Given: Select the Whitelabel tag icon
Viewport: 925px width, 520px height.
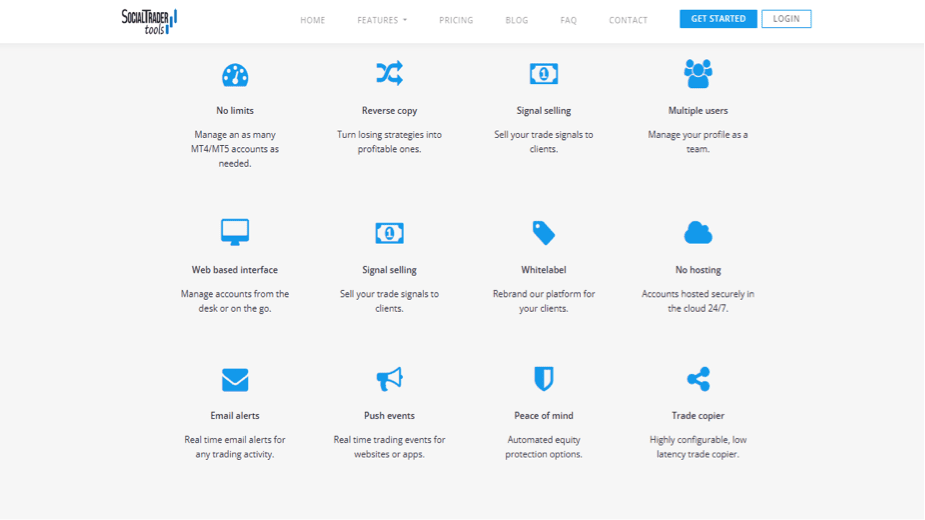Looking at the screenshot, I should tap(544, 233).
